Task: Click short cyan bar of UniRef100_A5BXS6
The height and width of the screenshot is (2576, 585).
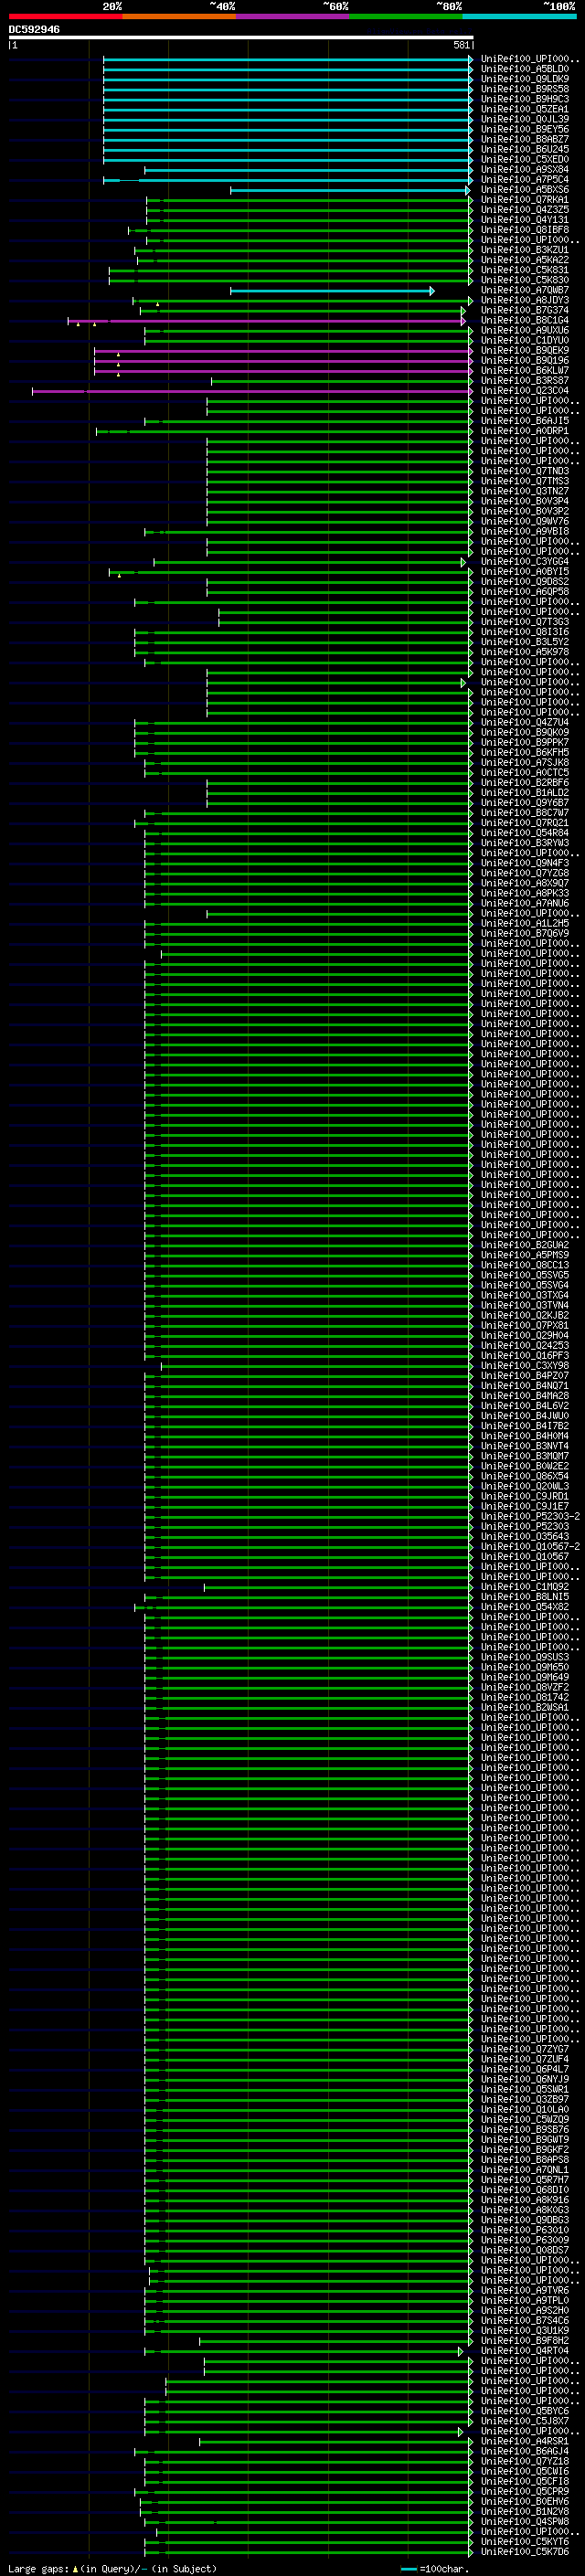Action: coord(350,190)
